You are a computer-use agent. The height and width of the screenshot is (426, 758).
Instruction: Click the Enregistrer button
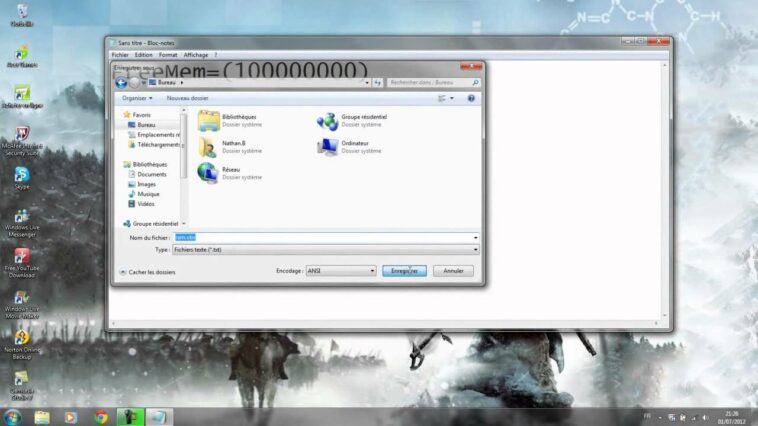(405, 271)
